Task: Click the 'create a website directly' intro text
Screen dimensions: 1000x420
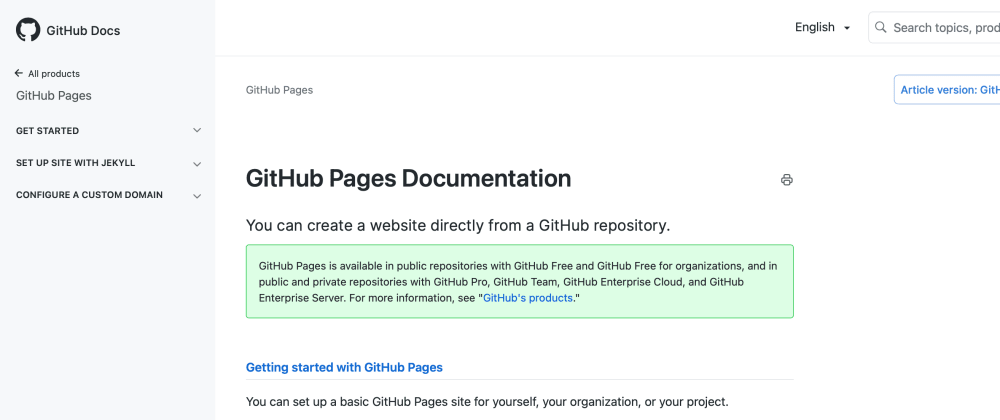Action: click(x=459, y=226)
